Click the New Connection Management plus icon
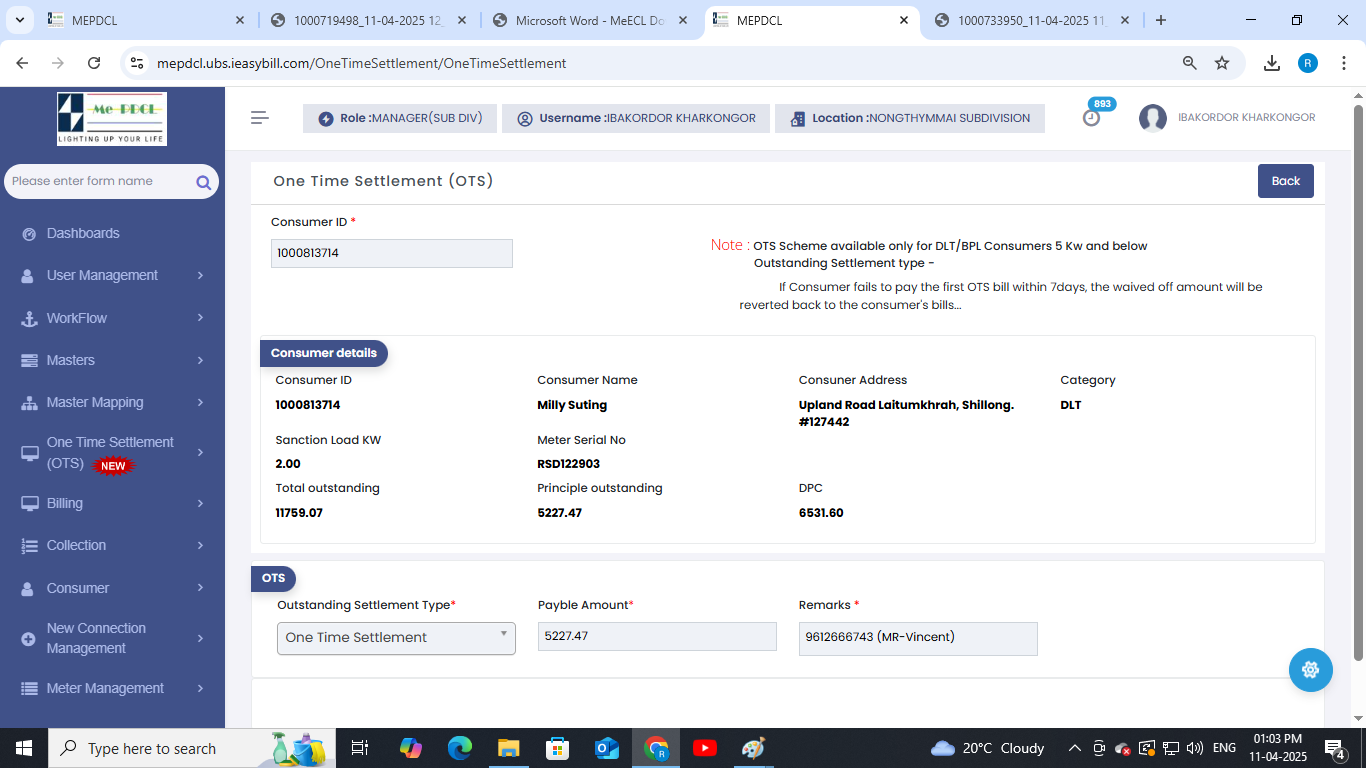Viewport: 1366px width, 768px height. point(28,639)
